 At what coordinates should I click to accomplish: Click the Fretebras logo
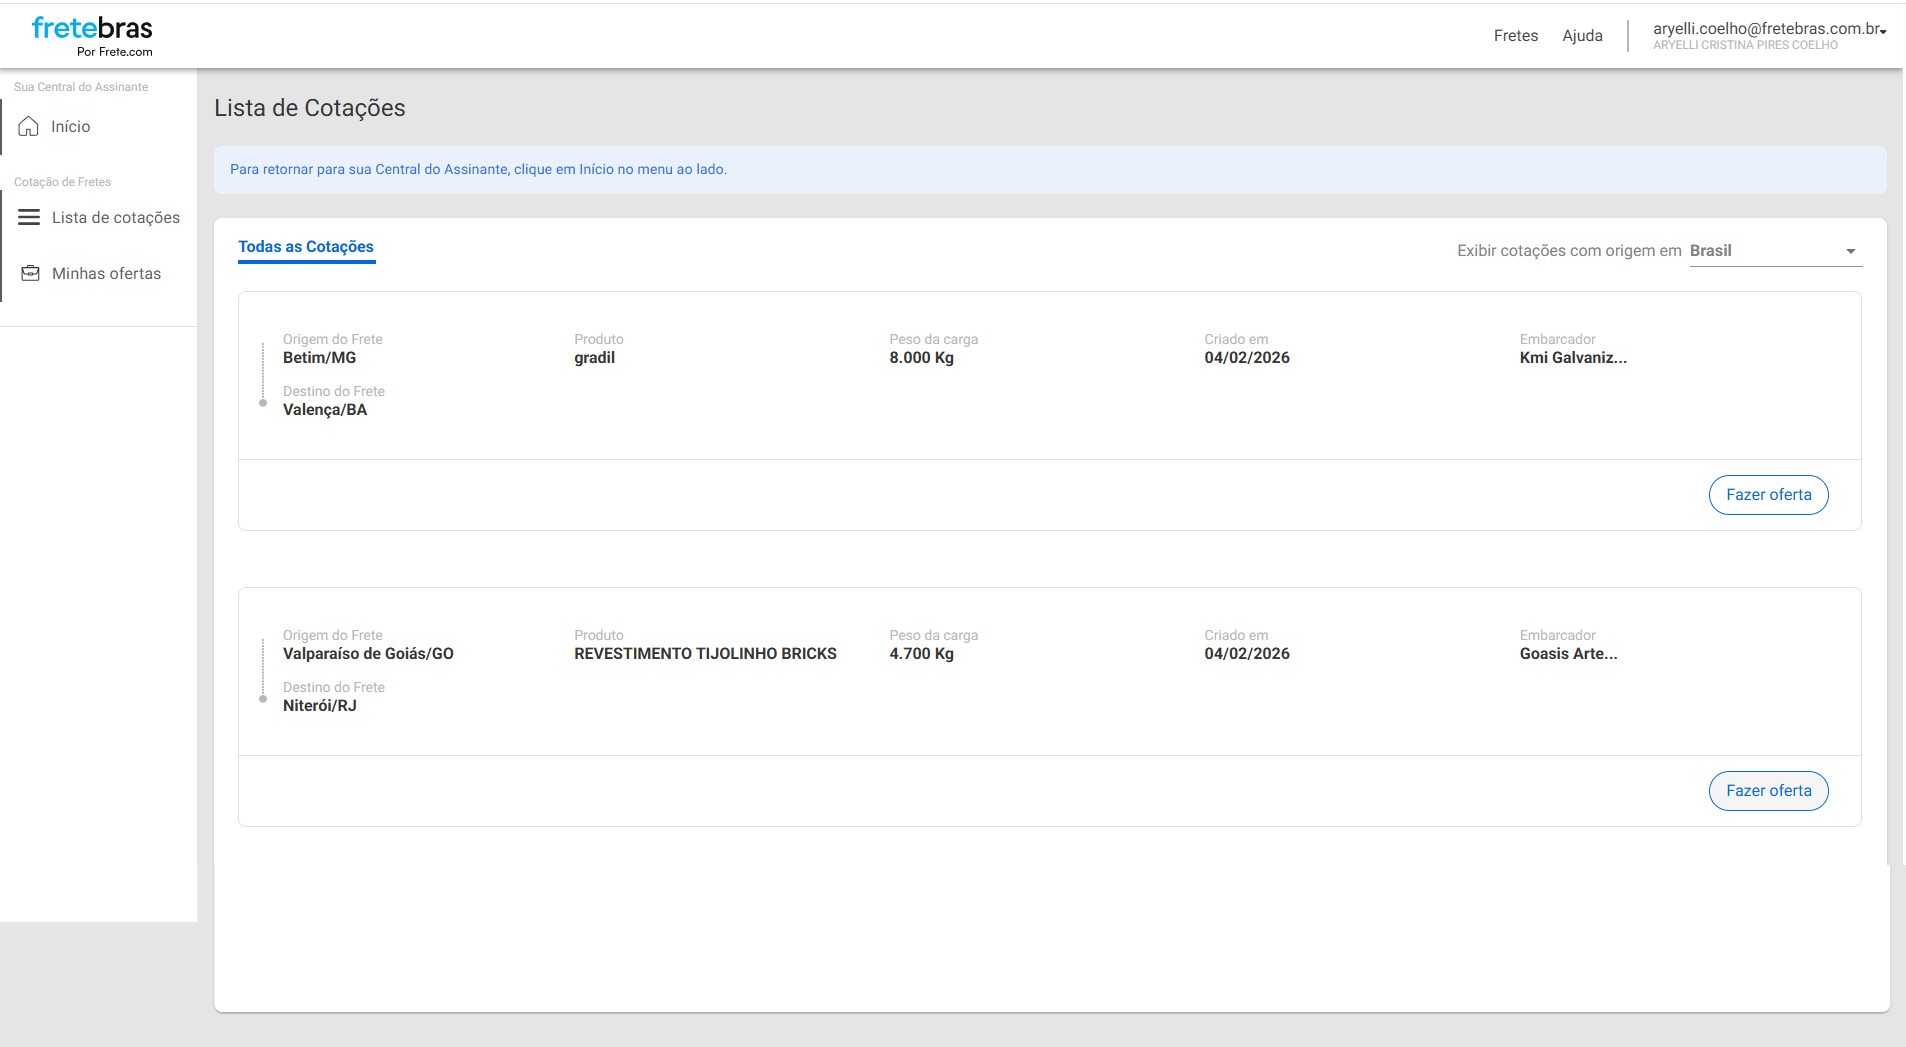click(92, 36)
